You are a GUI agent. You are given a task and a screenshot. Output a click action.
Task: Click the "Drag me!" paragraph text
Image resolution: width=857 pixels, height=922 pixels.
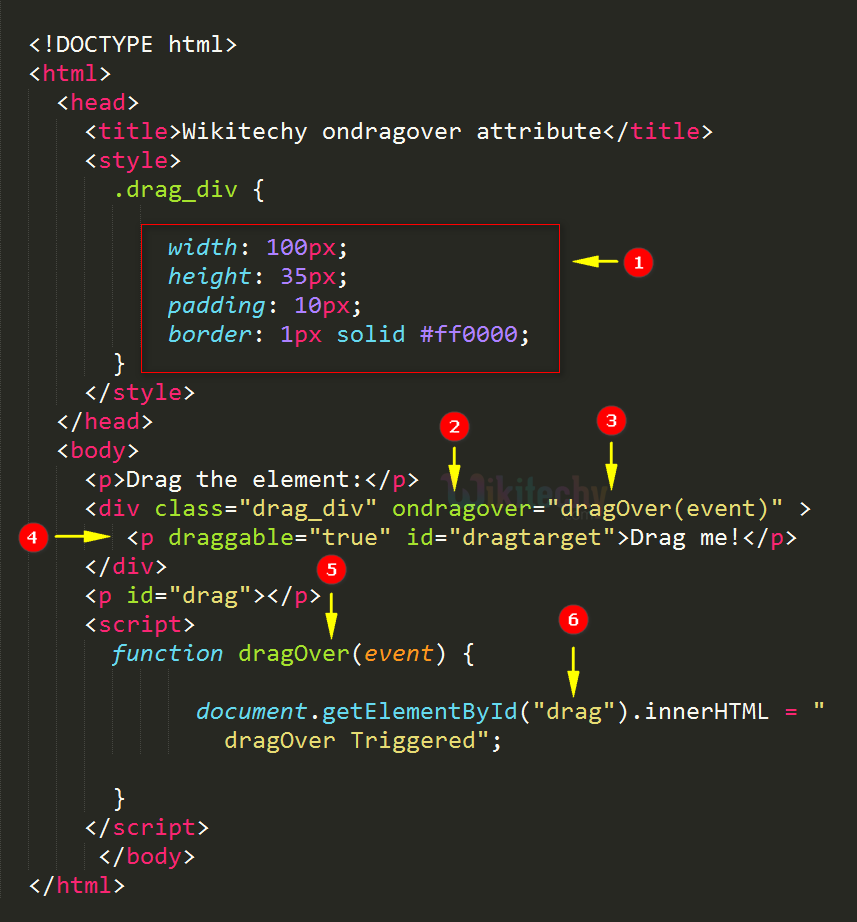click(x=686, y=537)
